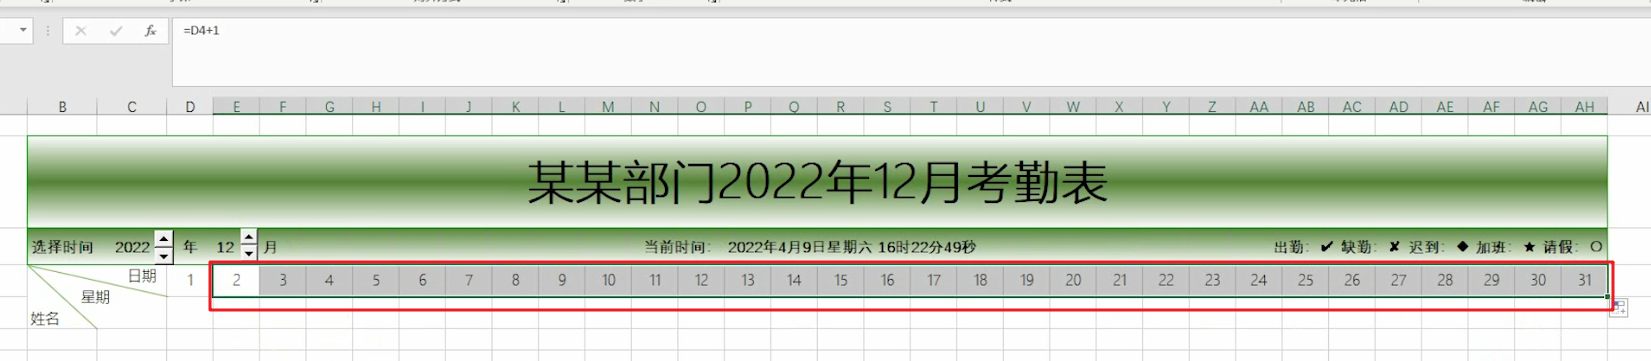The height and width of the screenshot is (361, 1651).
Task: Click the Auto Fill Options icon
Action: click(x=1618, y=308)
